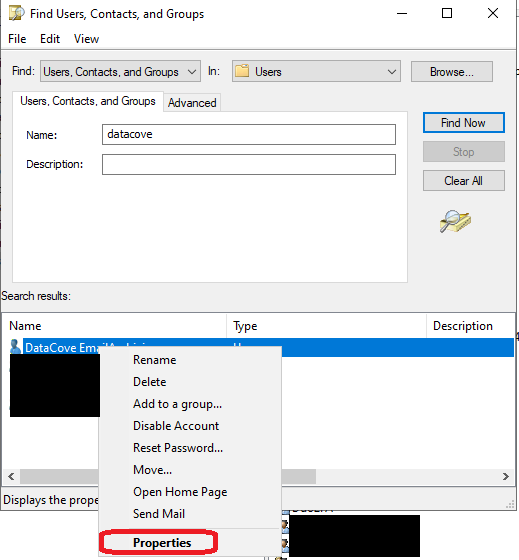Click the left scroll arrow of results list
Image resolution: width=519 pixels, height=560 pixels.
11,476
